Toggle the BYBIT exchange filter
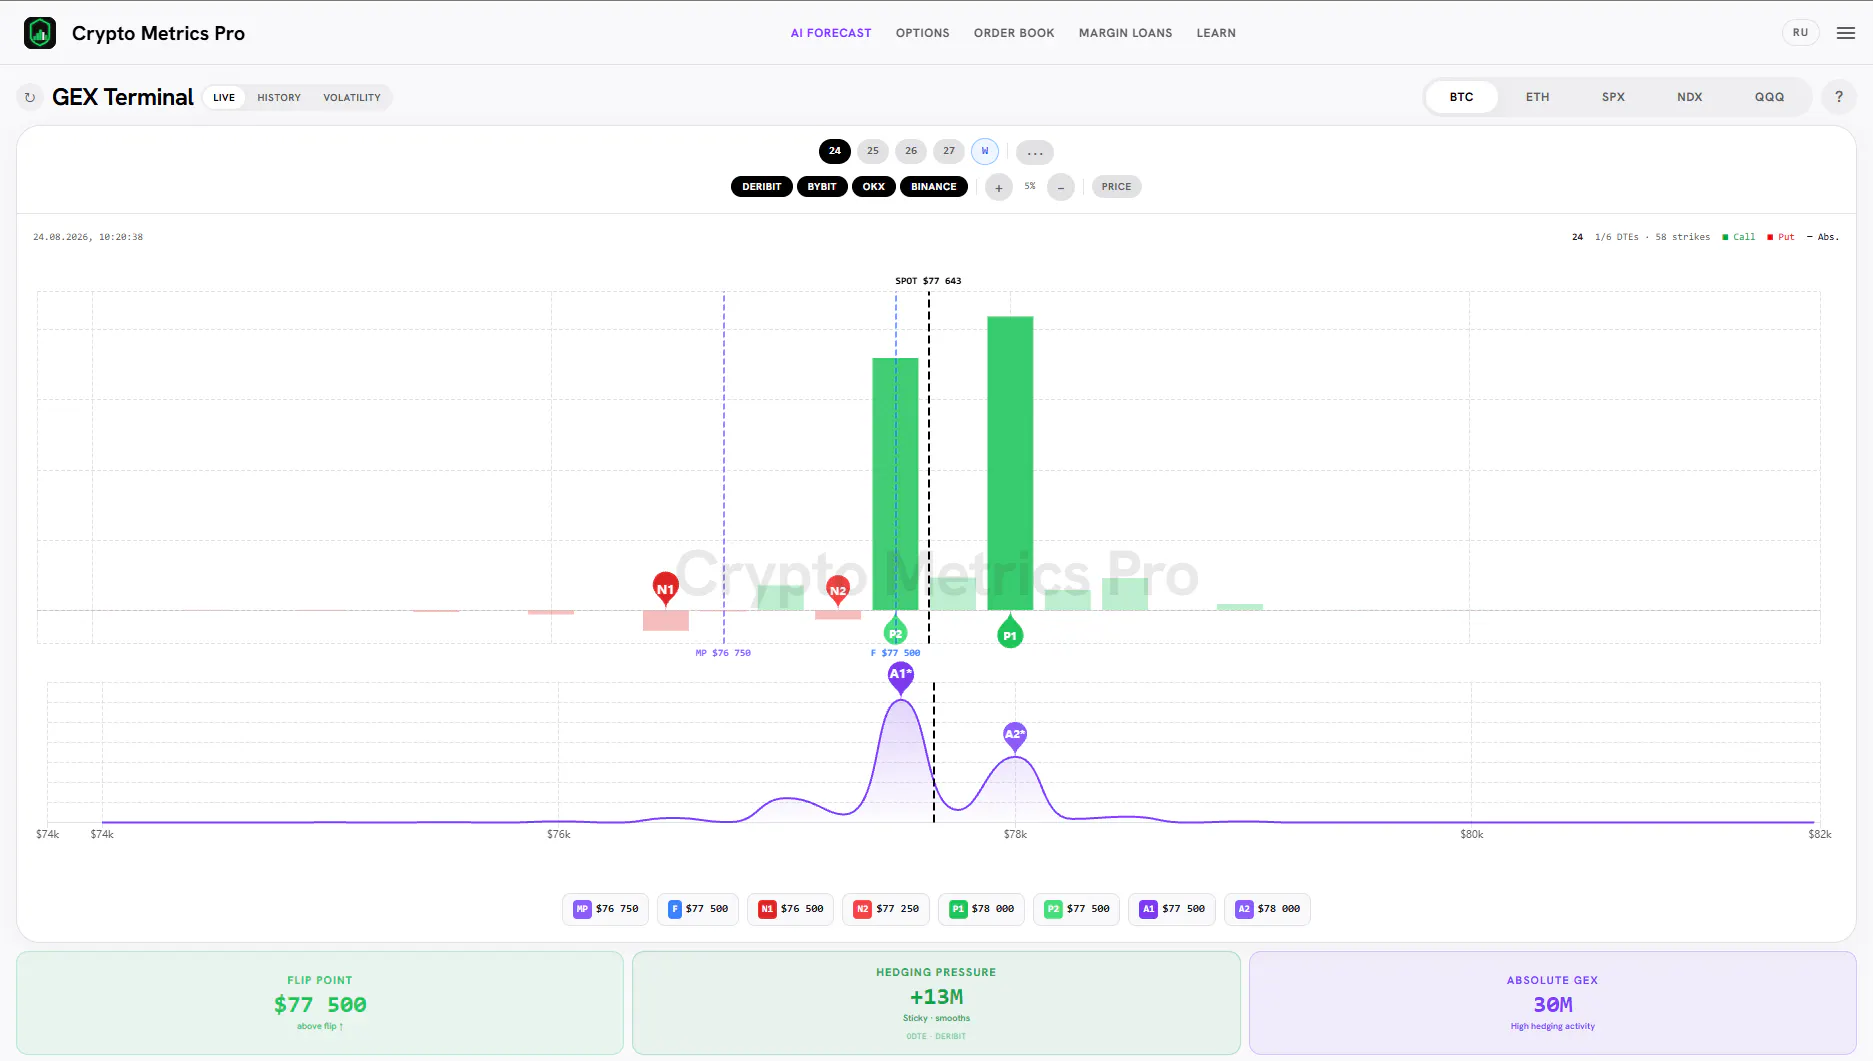The image size is (1873, 1061). click(x=822, y=187)
